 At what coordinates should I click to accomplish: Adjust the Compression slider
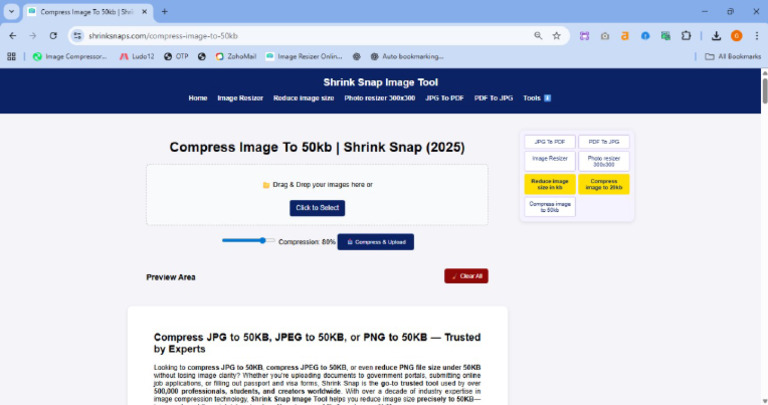click(x=248, y=240)
